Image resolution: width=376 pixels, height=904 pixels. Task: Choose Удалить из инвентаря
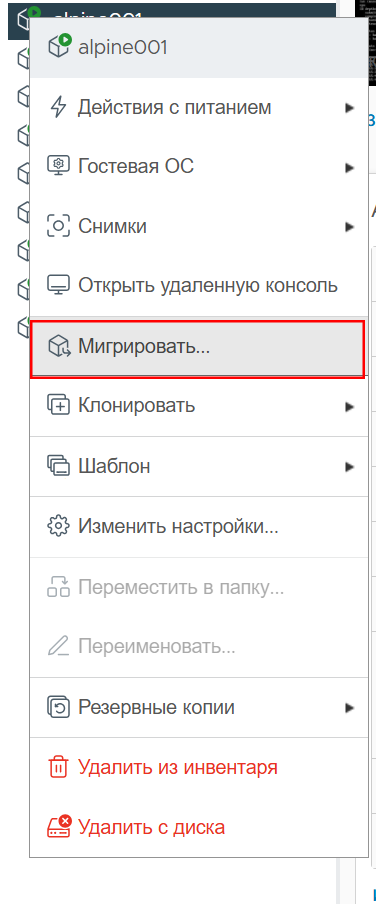click(199, 767)
